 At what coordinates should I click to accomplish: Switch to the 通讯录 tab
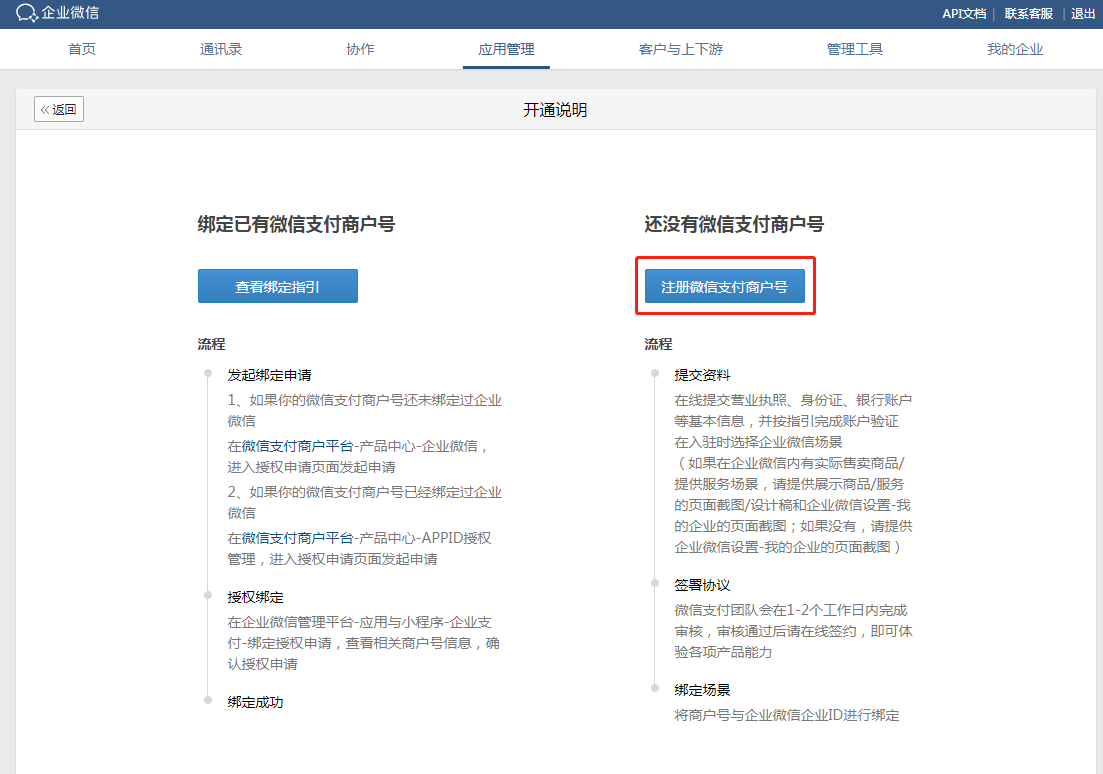click(x=221, y=49)
